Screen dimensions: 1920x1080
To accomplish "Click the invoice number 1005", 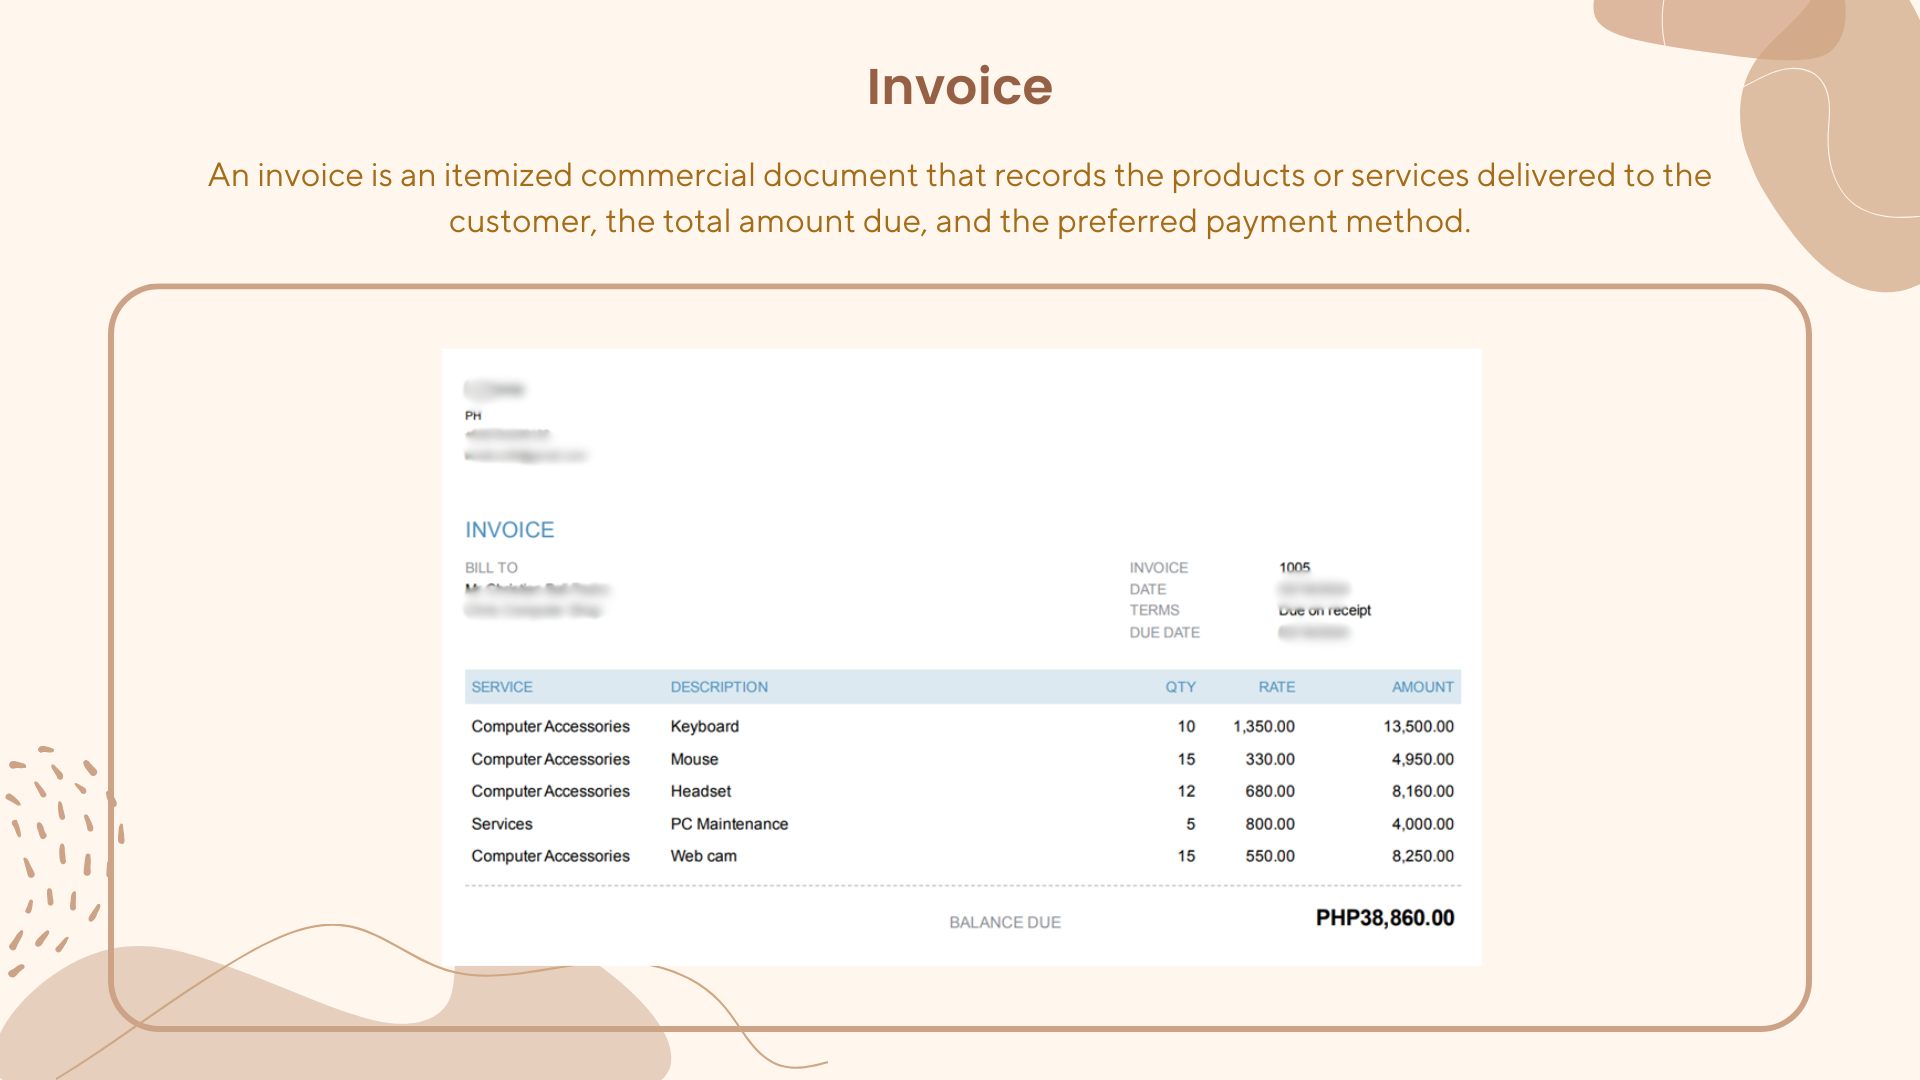I will coord(1294,568).
